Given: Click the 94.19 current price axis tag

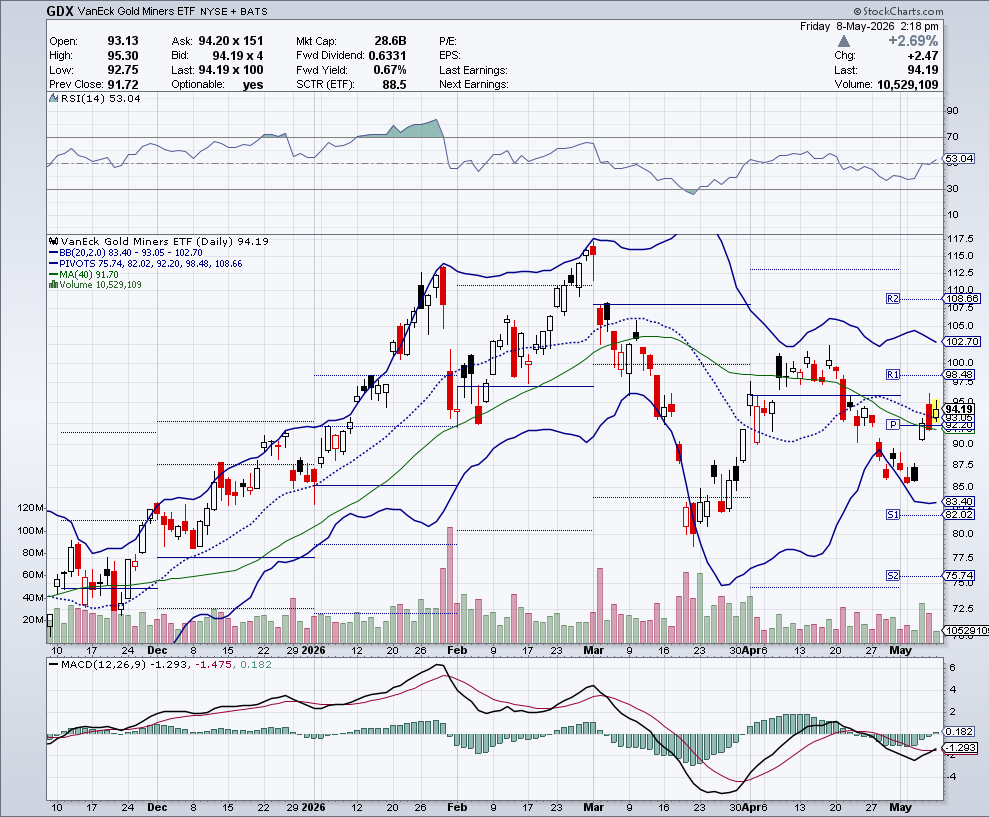Looking at the screenshot, I should (959, 409).
